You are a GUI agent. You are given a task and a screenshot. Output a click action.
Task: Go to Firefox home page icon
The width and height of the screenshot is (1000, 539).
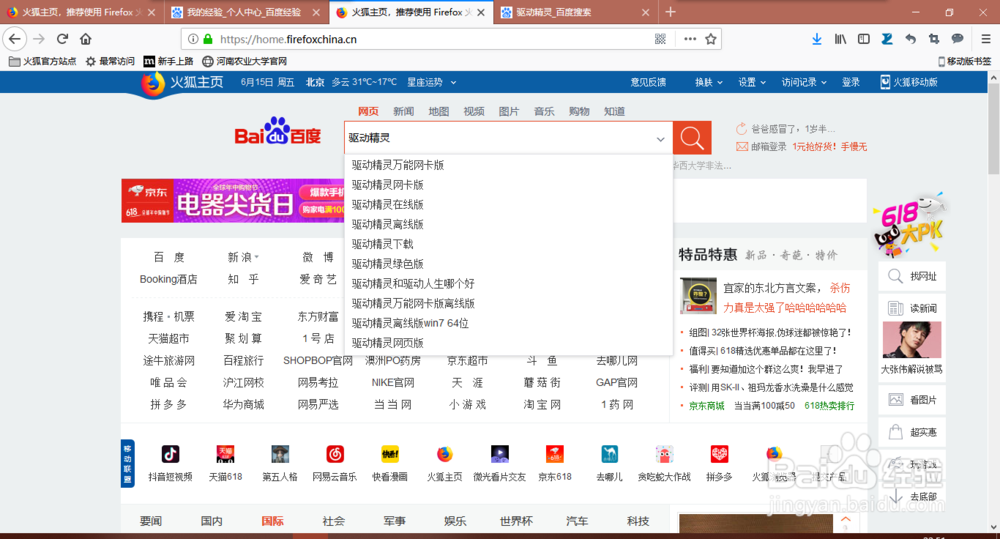[85, 39]
